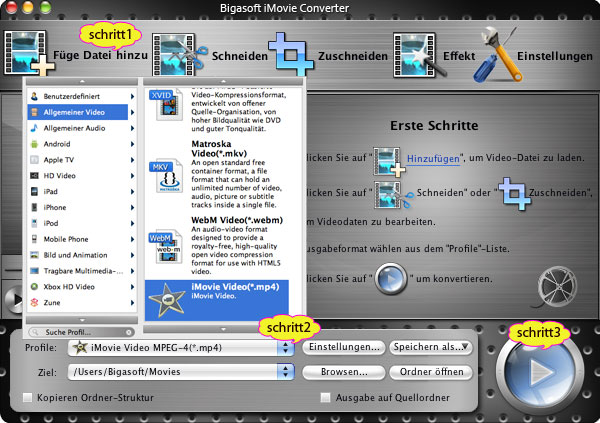Click the HD Video category icon

point(34,176)
